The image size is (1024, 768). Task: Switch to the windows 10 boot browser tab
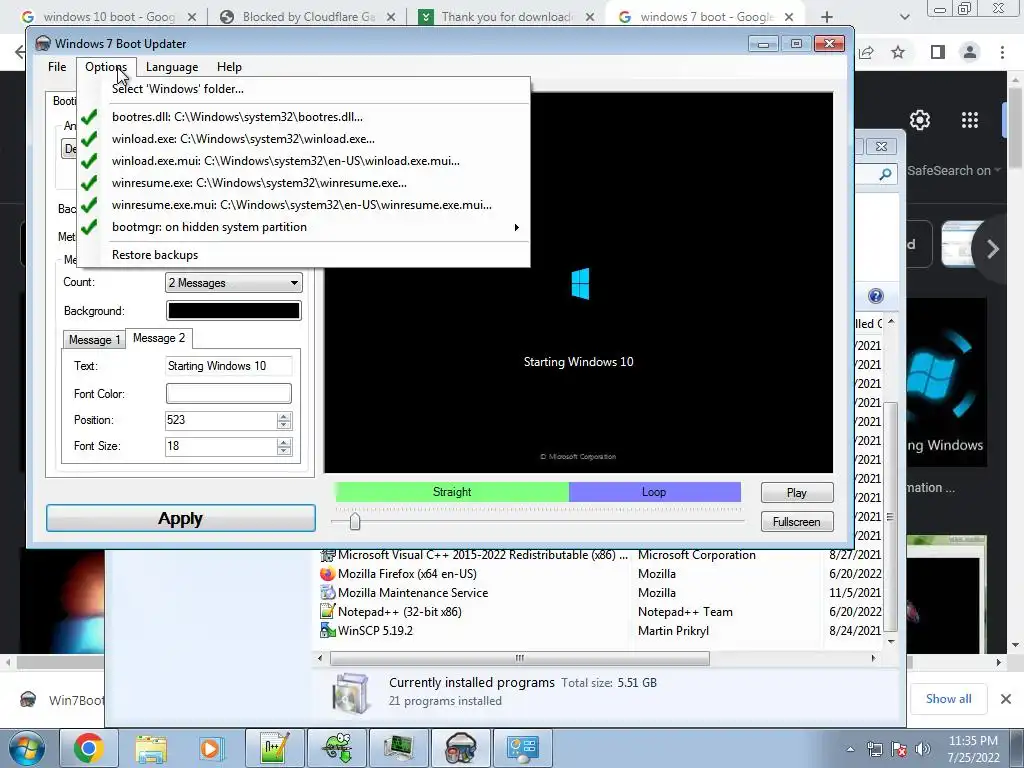pos(109,17)
